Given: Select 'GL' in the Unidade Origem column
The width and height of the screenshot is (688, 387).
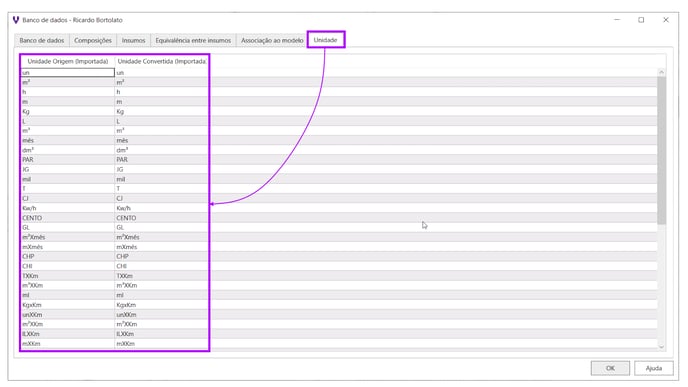Looking at the screenshot, I should [x=68, y=227].
